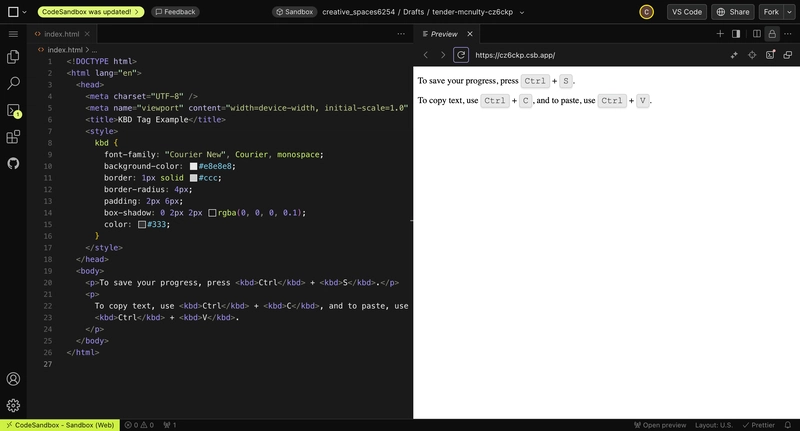Image resolution: width=800 pixels, height=431 pixels.
Task: Click the CodeSandbox was updated banner
Action: (x=91, y=12)
